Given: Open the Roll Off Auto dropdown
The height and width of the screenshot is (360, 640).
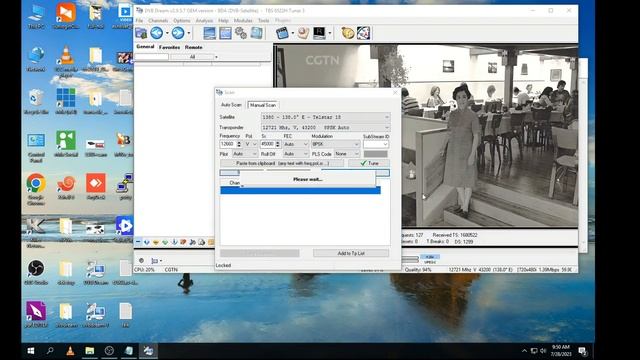Looking at the screenshot, I should [296, 154].
